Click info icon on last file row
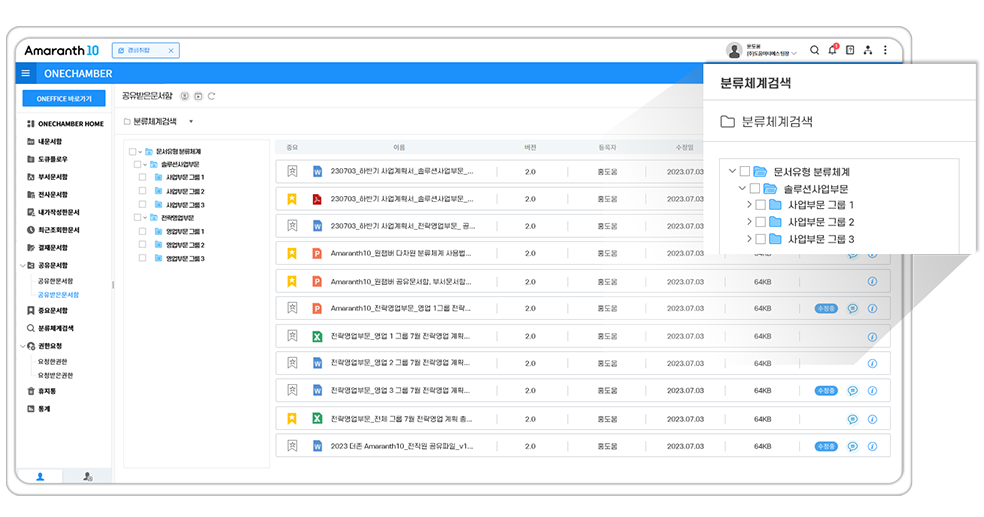 [872, 446]
